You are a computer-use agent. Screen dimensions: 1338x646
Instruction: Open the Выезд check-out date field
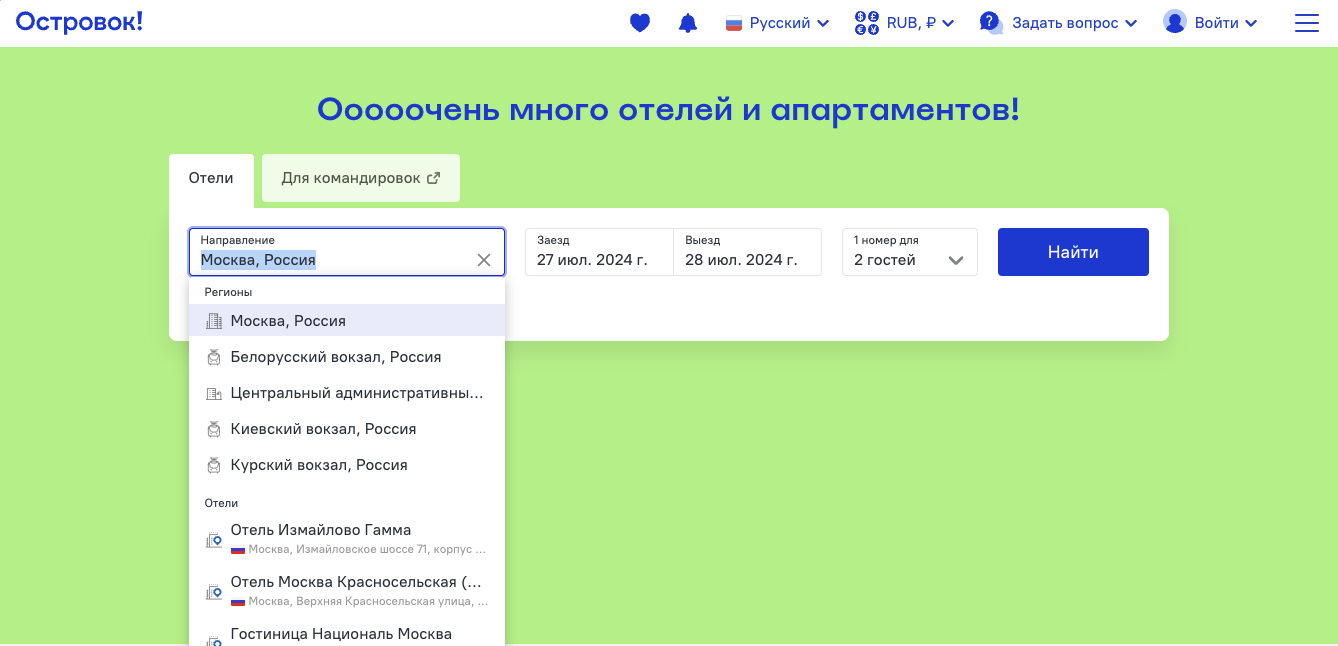(x=747, y=252)
